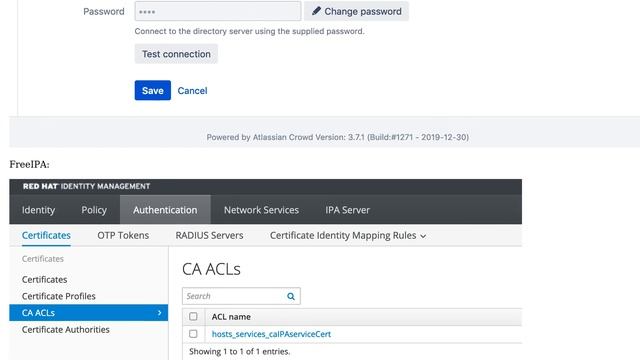This screenshot has height=360, width=640.
Task: Select Certificate Profiles in sidebar
Action: click(x=59, y=296)
